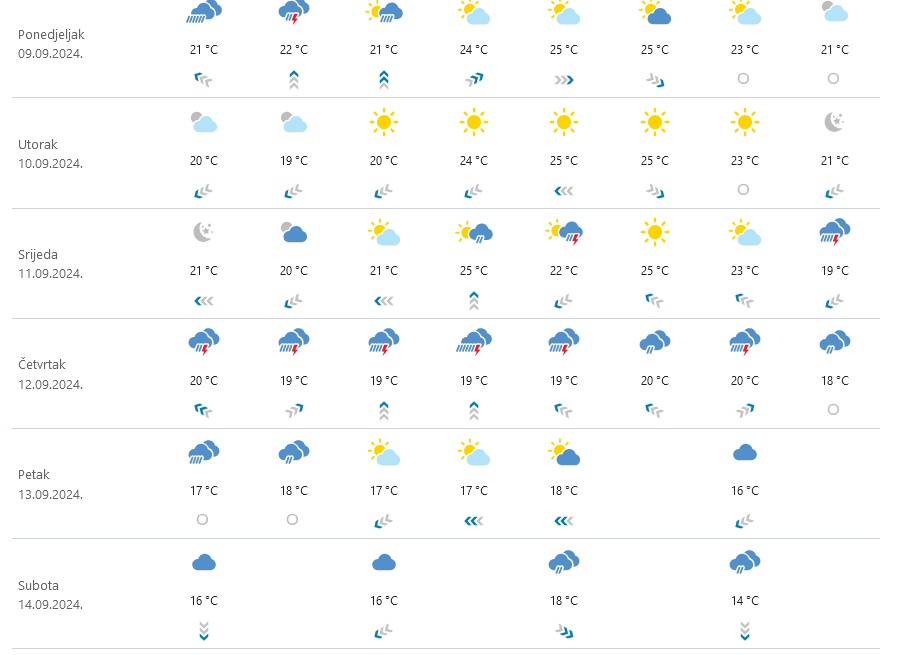
Task: Click the sun icon above 24 °C on Utorak
Action: click(x=474, y=122)
